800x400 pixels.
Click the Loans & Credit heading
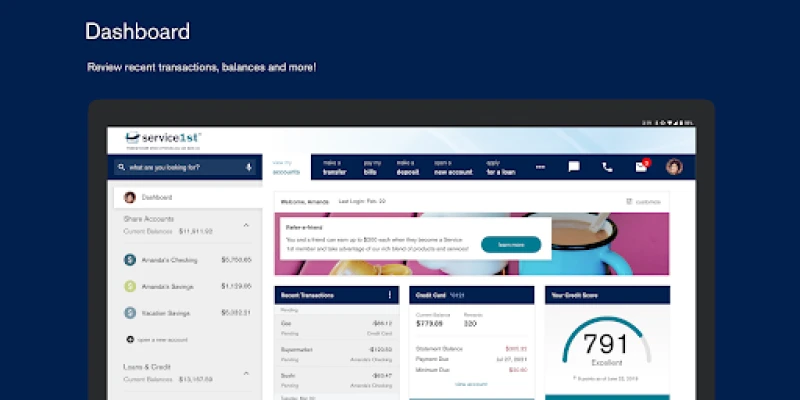click(x=147, y=367)
